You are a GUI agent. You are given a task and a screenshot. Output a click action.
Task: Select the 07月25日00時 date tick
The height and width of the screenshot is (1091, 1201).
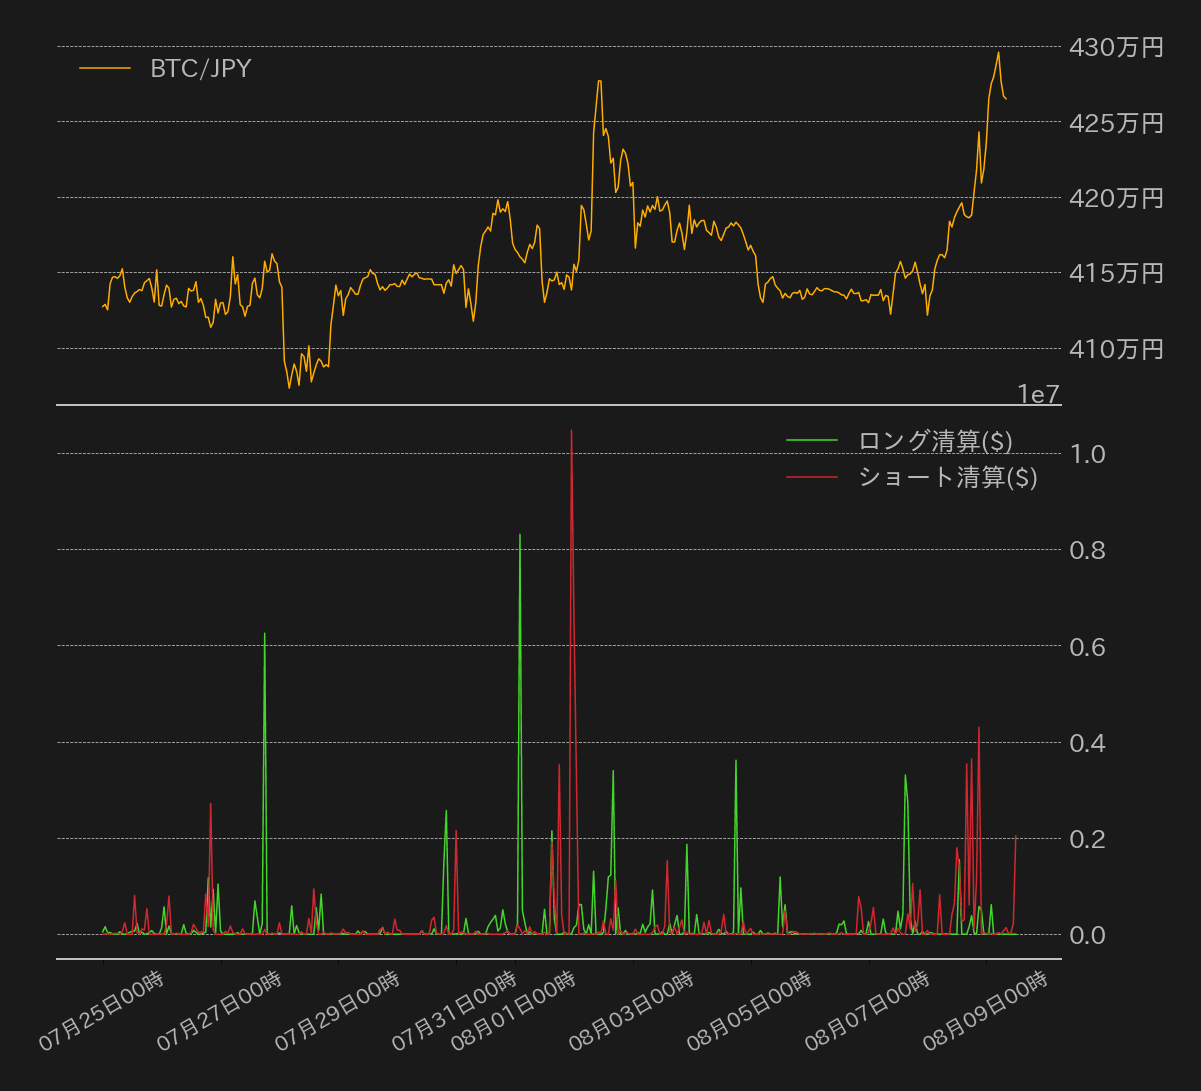pos(101,1010)
